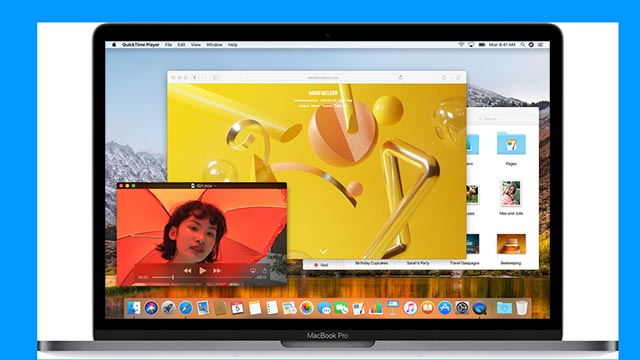Click the down chevron on the yellow webpage
The height and width of the screenshot is (360, 640).
tap(323, 251)
